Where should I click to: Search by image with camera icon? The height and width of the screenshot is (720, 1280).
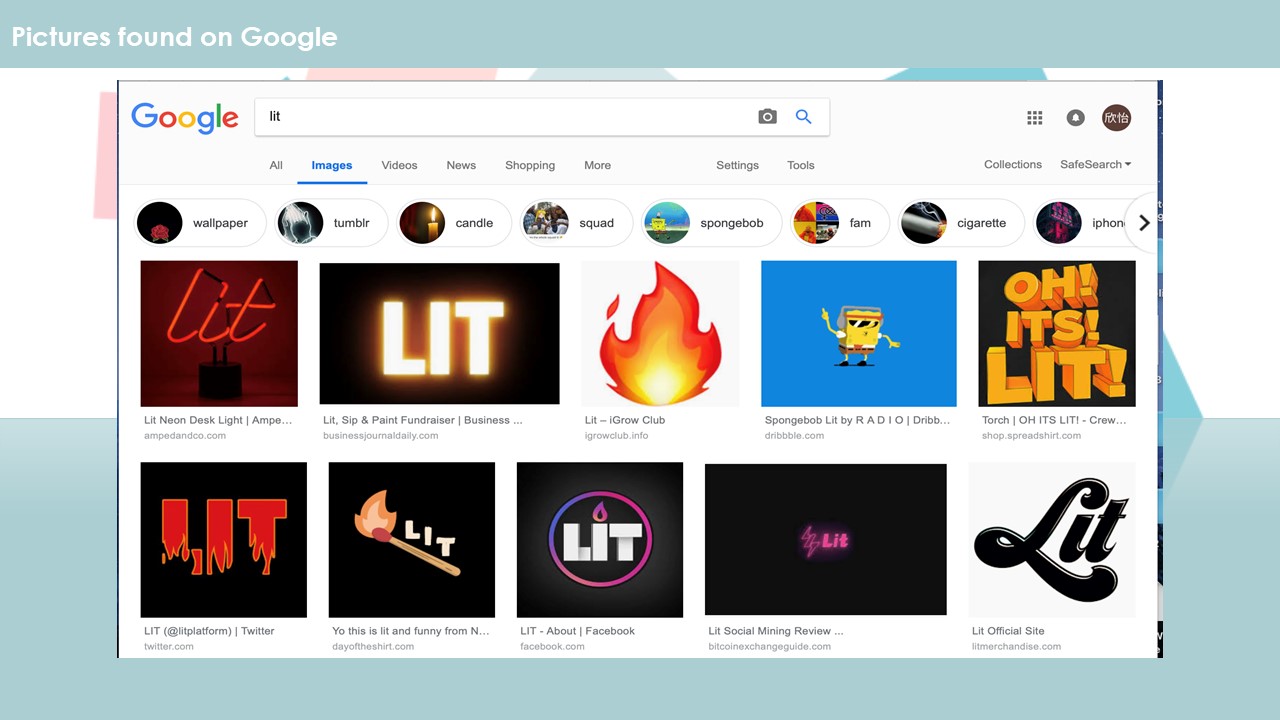click(767, 116)
